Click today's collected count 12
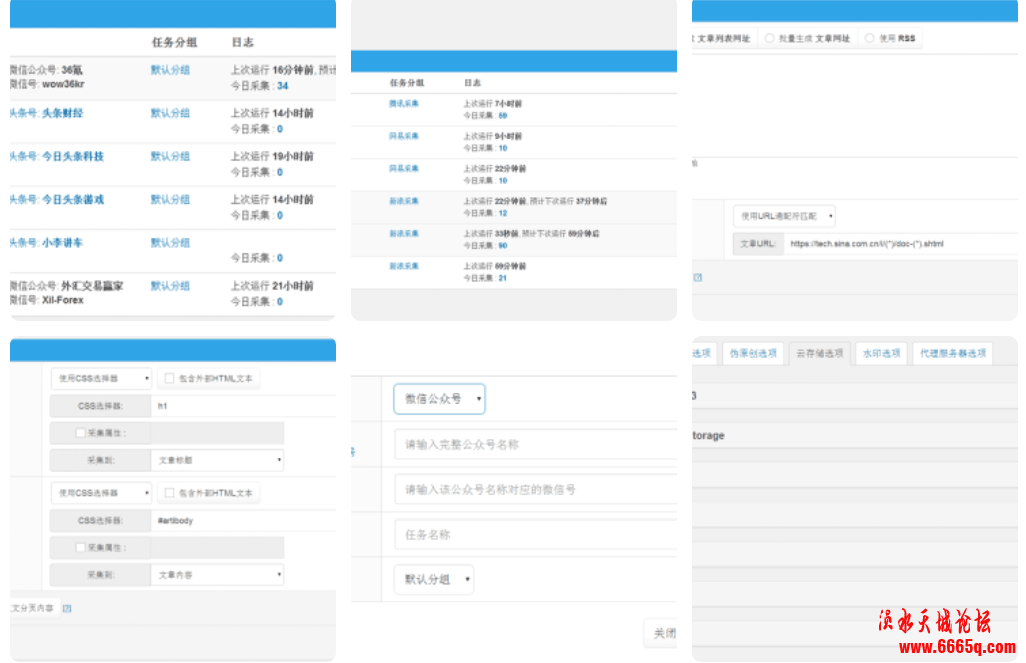 click(503, 213)
